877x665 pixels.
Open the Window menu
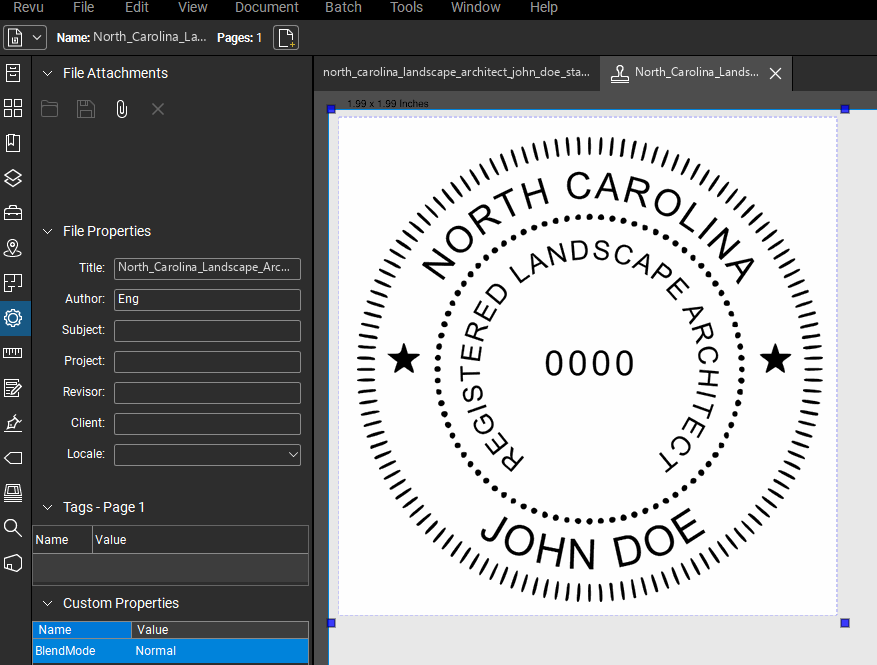tap(475, 7)
